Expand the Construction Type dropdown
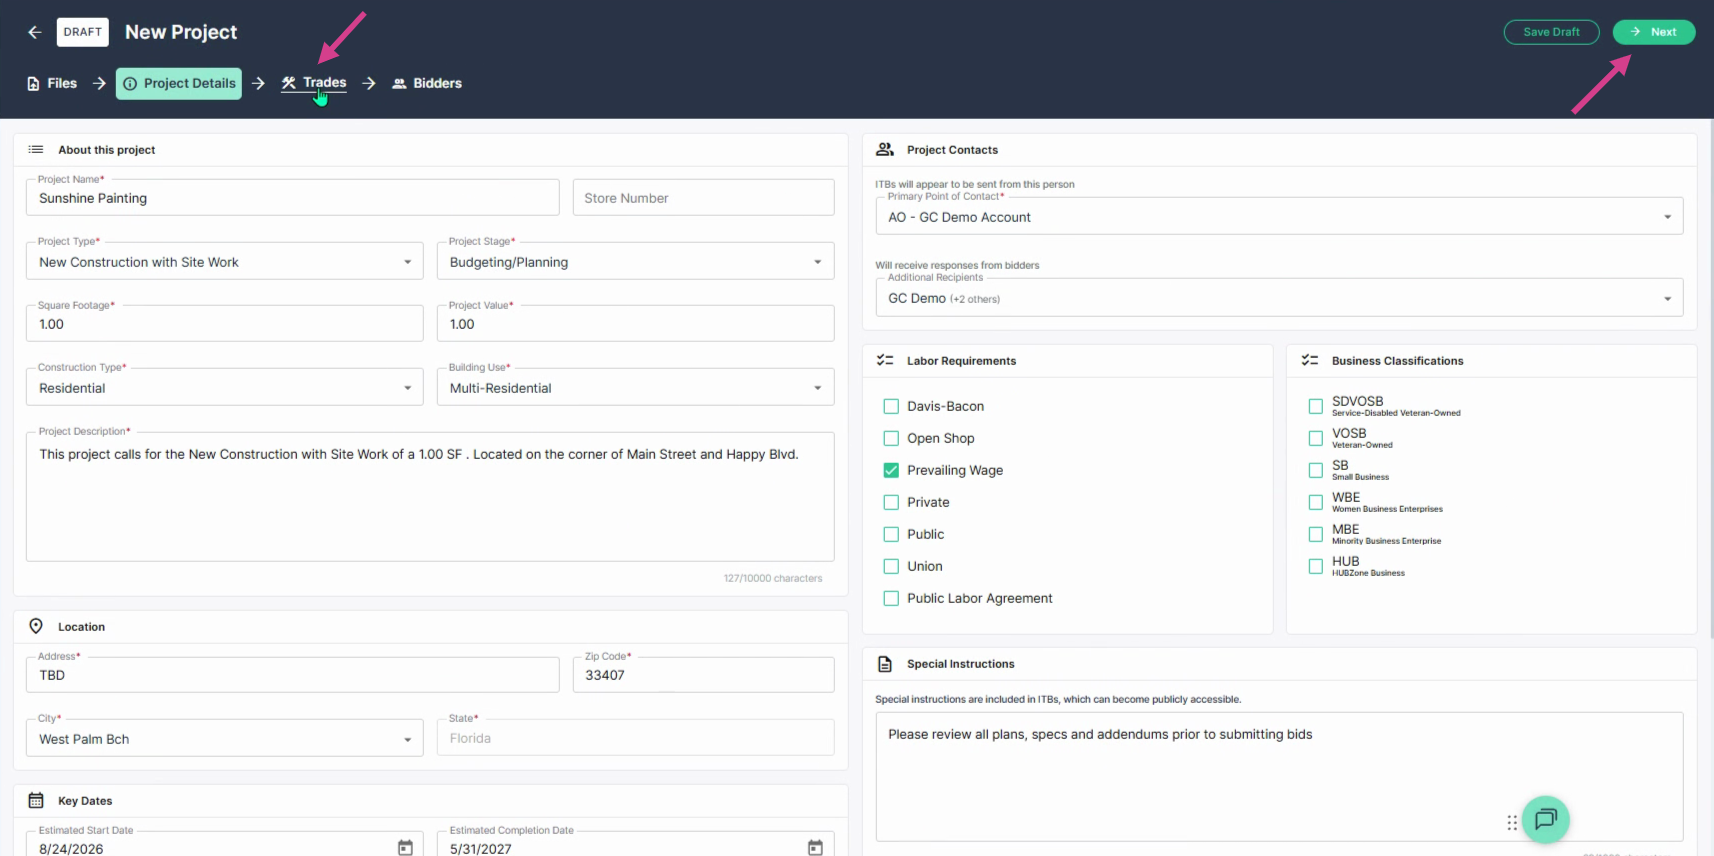The width and height of the screenshot is (1714, 856). [x=225, y=388]
